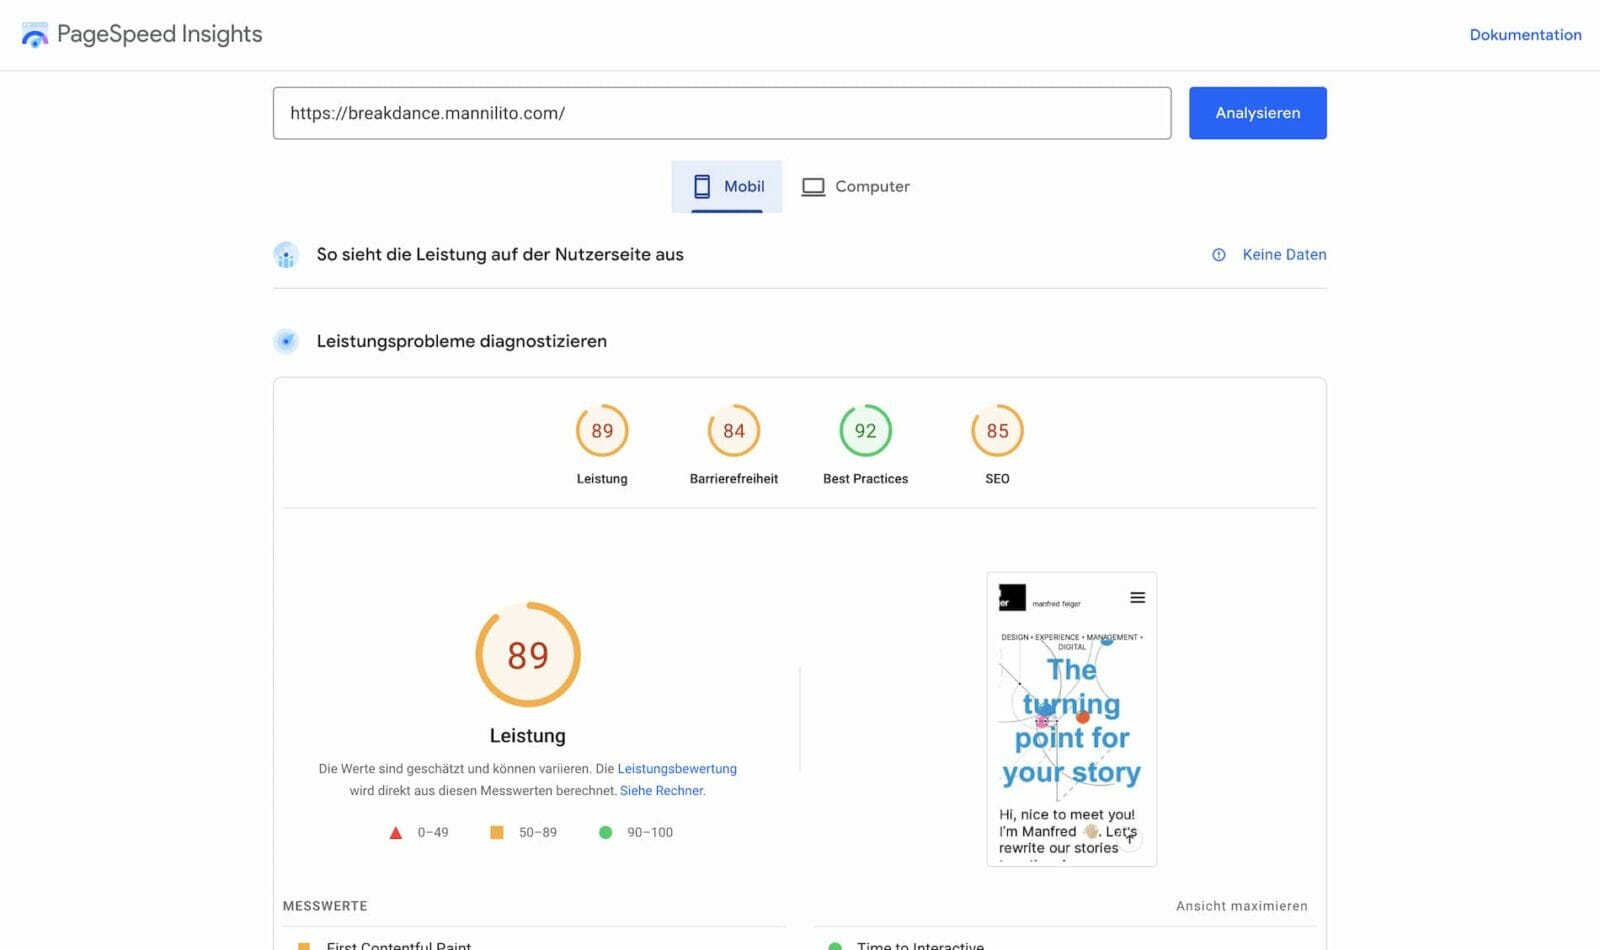1600x950 pixels.
Task: Click the Keine Daten info icon
Action: point(1219,255)
